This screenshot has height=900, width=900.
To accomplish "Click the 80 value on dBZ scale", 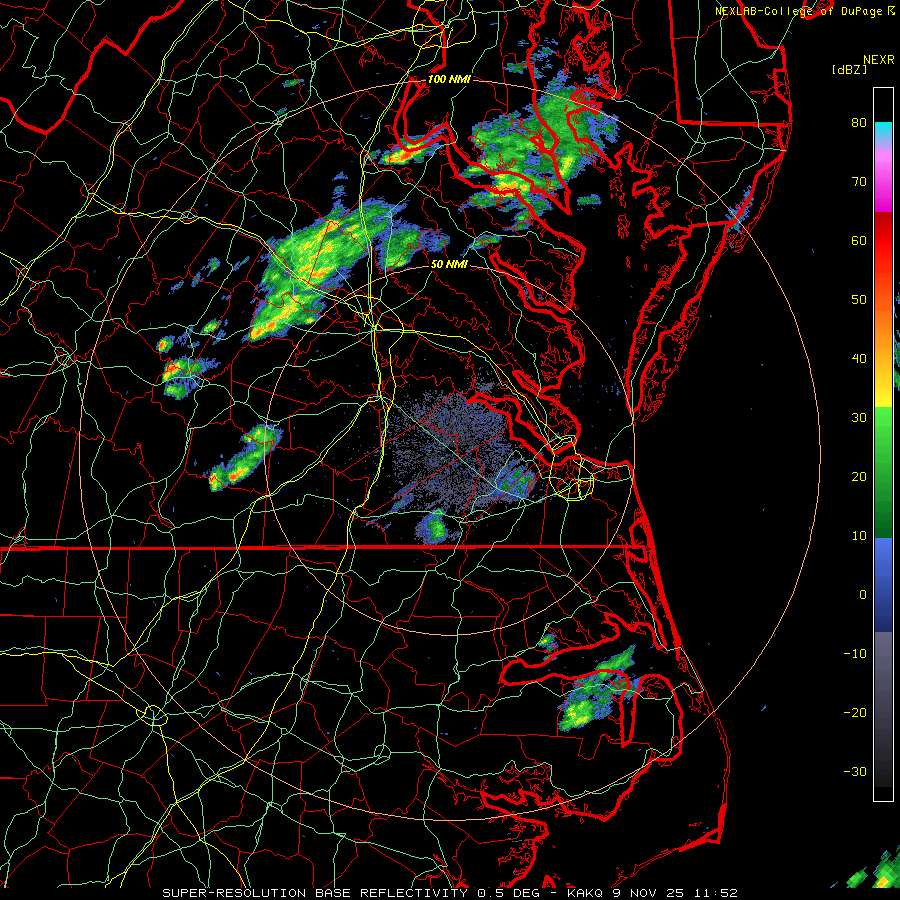I will pyautogui.click(x=859, y=122).
